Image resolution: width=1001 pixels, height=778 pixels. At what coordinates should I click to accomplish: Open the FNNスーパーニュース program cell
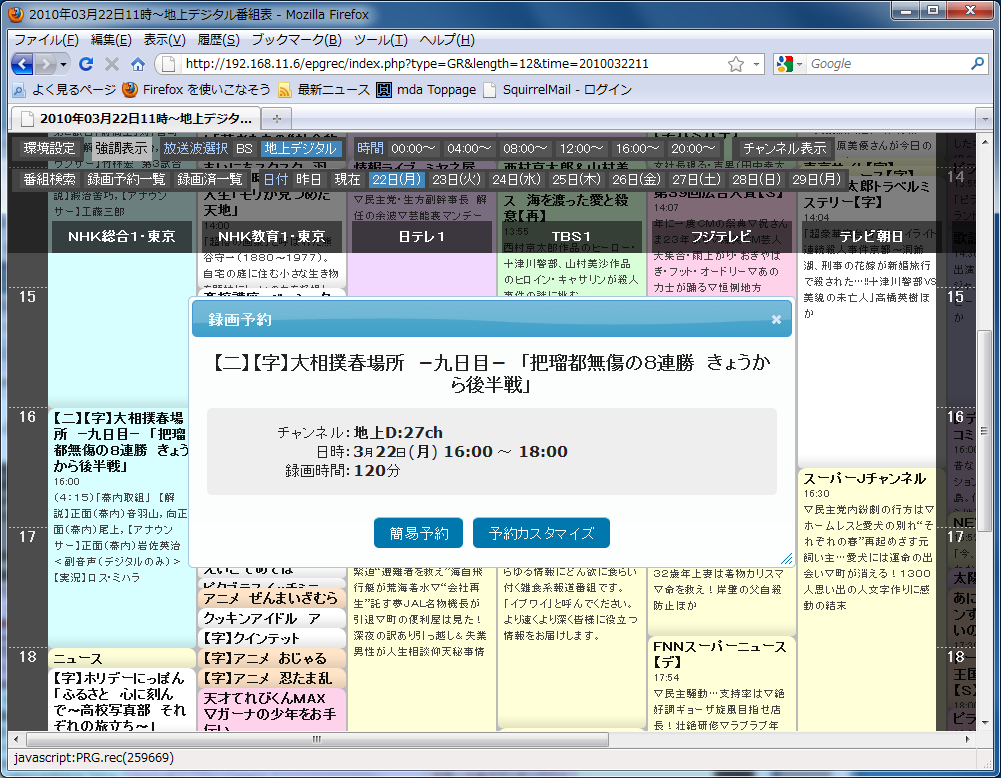pyautogui.click(x=721, y=684)
